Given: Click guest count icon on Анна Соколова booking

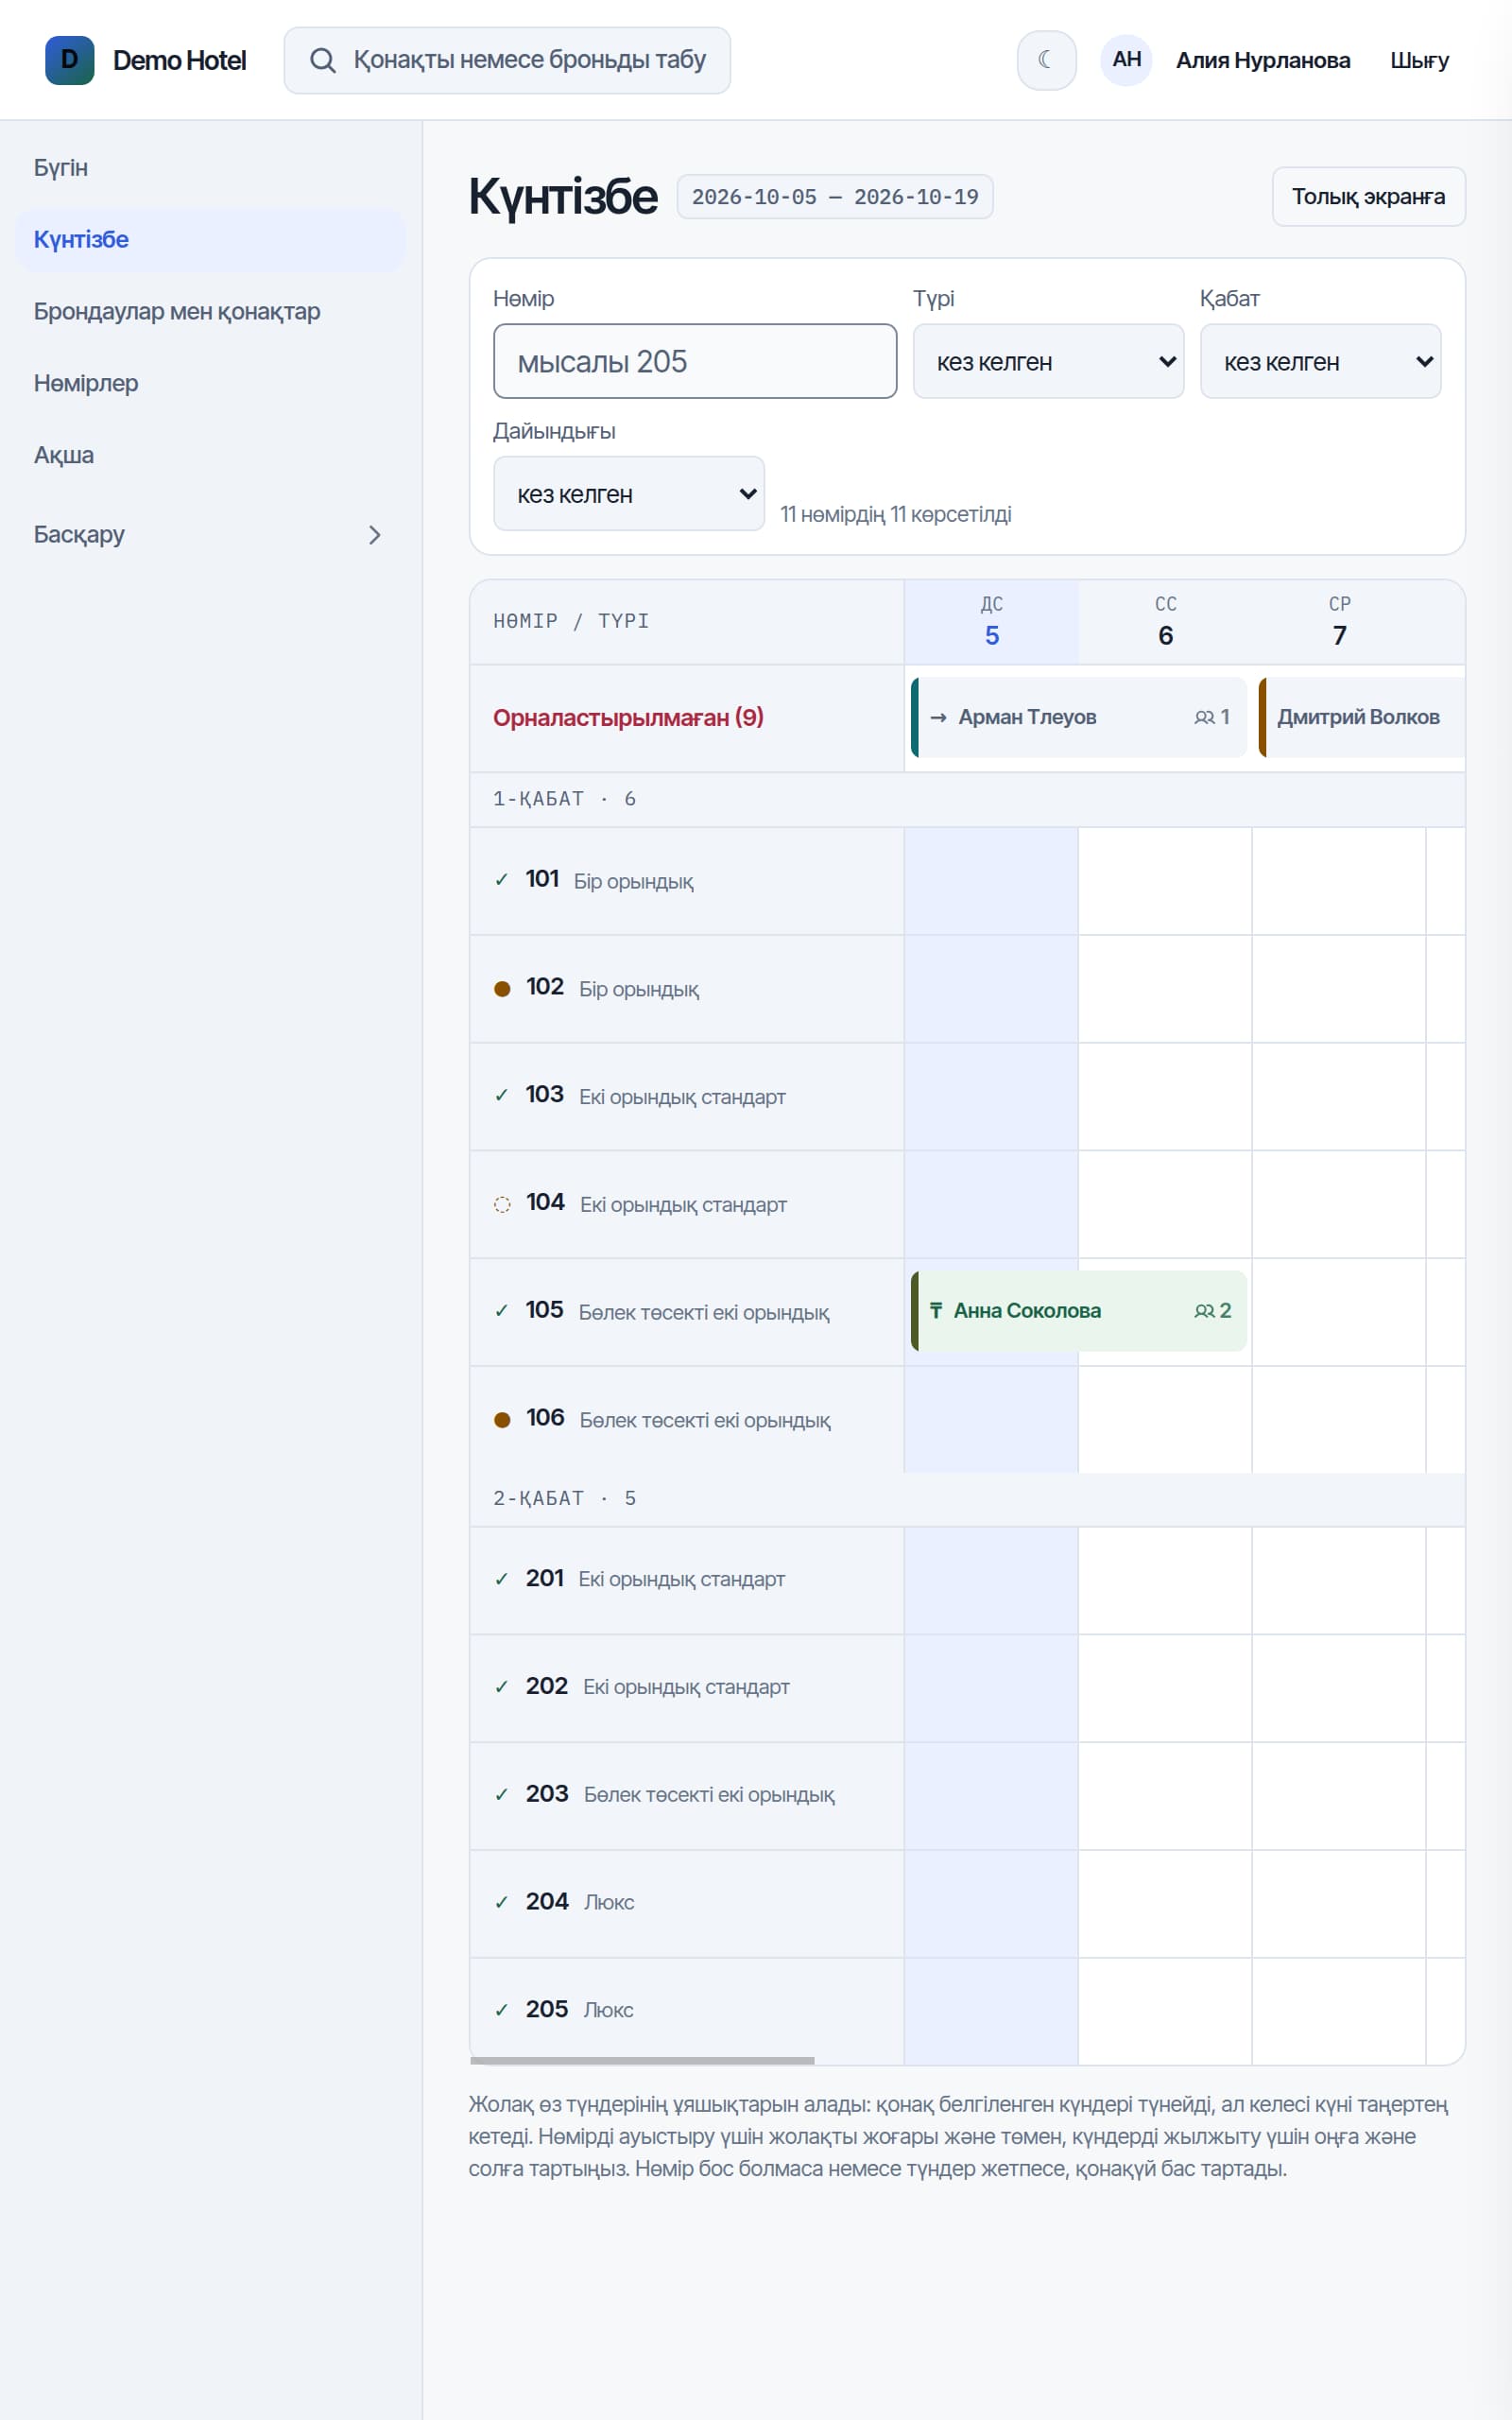Looking at the screenshot, I should (1204, 1310).
